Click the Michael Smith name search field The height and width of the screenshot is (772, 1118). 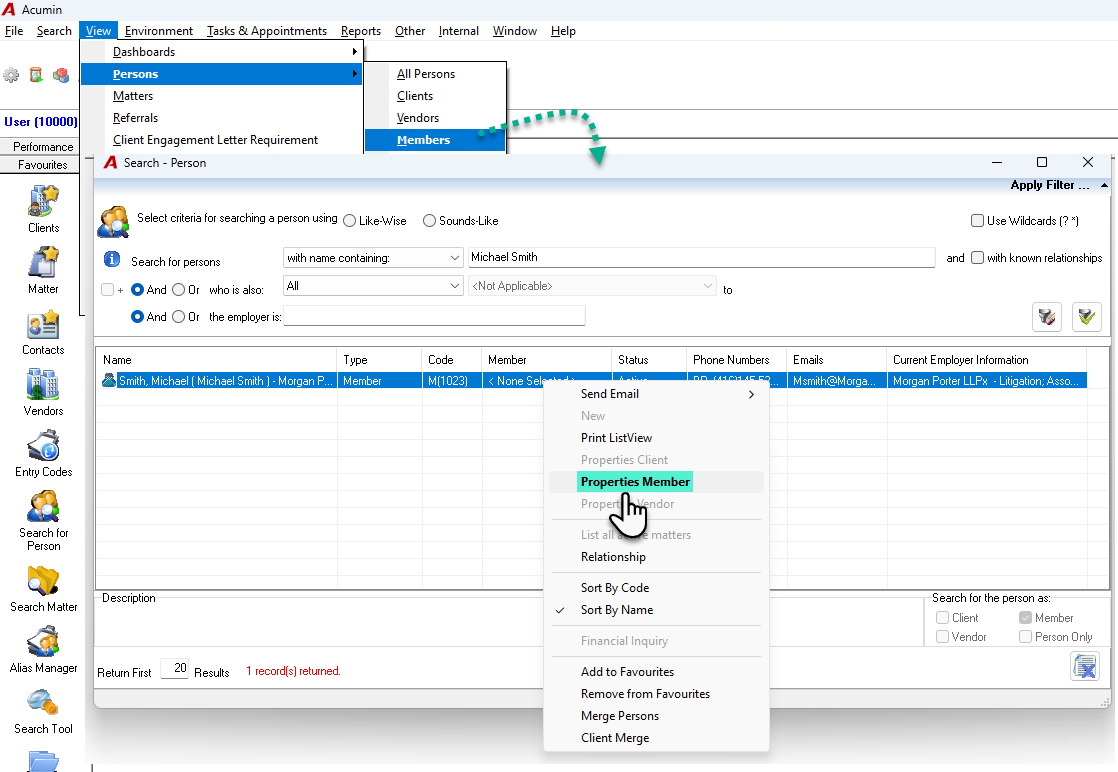pyautogui.click(x=702, y=257)
